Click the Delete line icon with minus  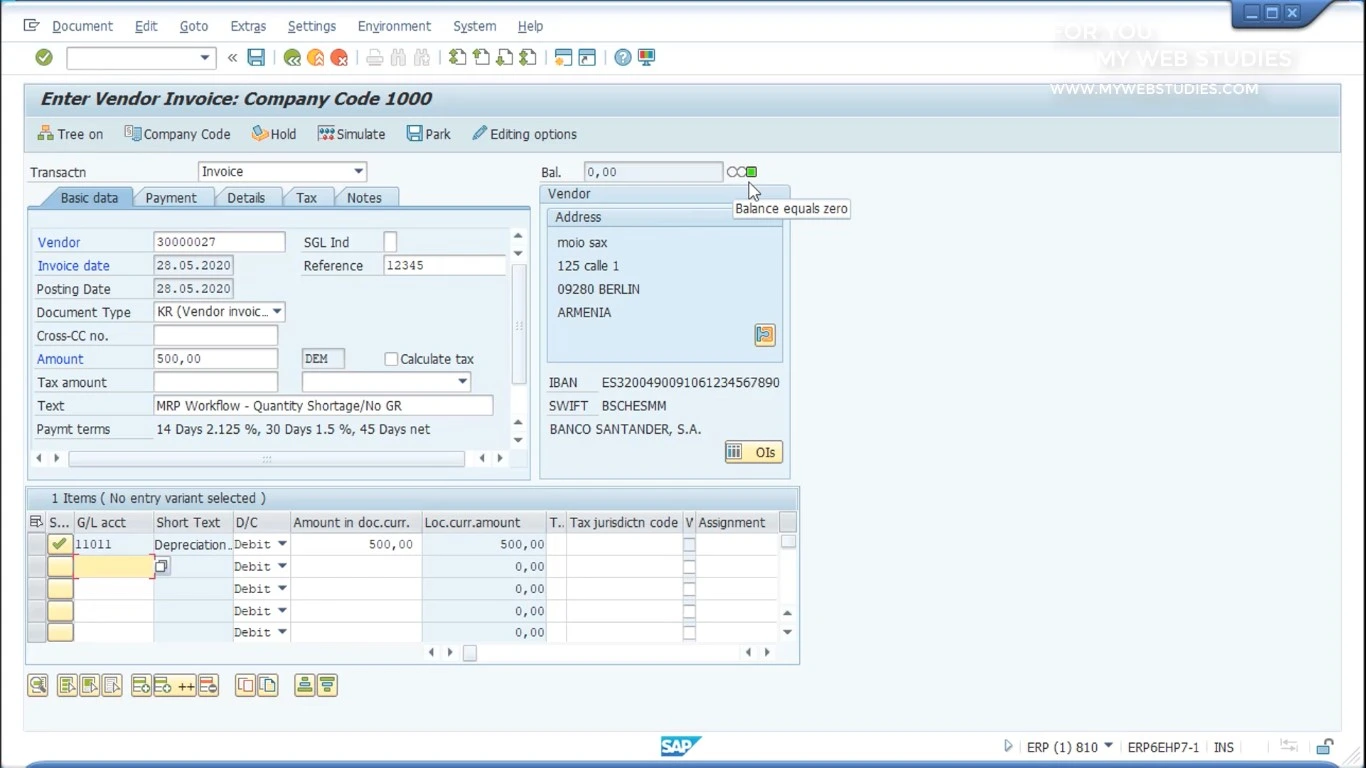point(208,685)
